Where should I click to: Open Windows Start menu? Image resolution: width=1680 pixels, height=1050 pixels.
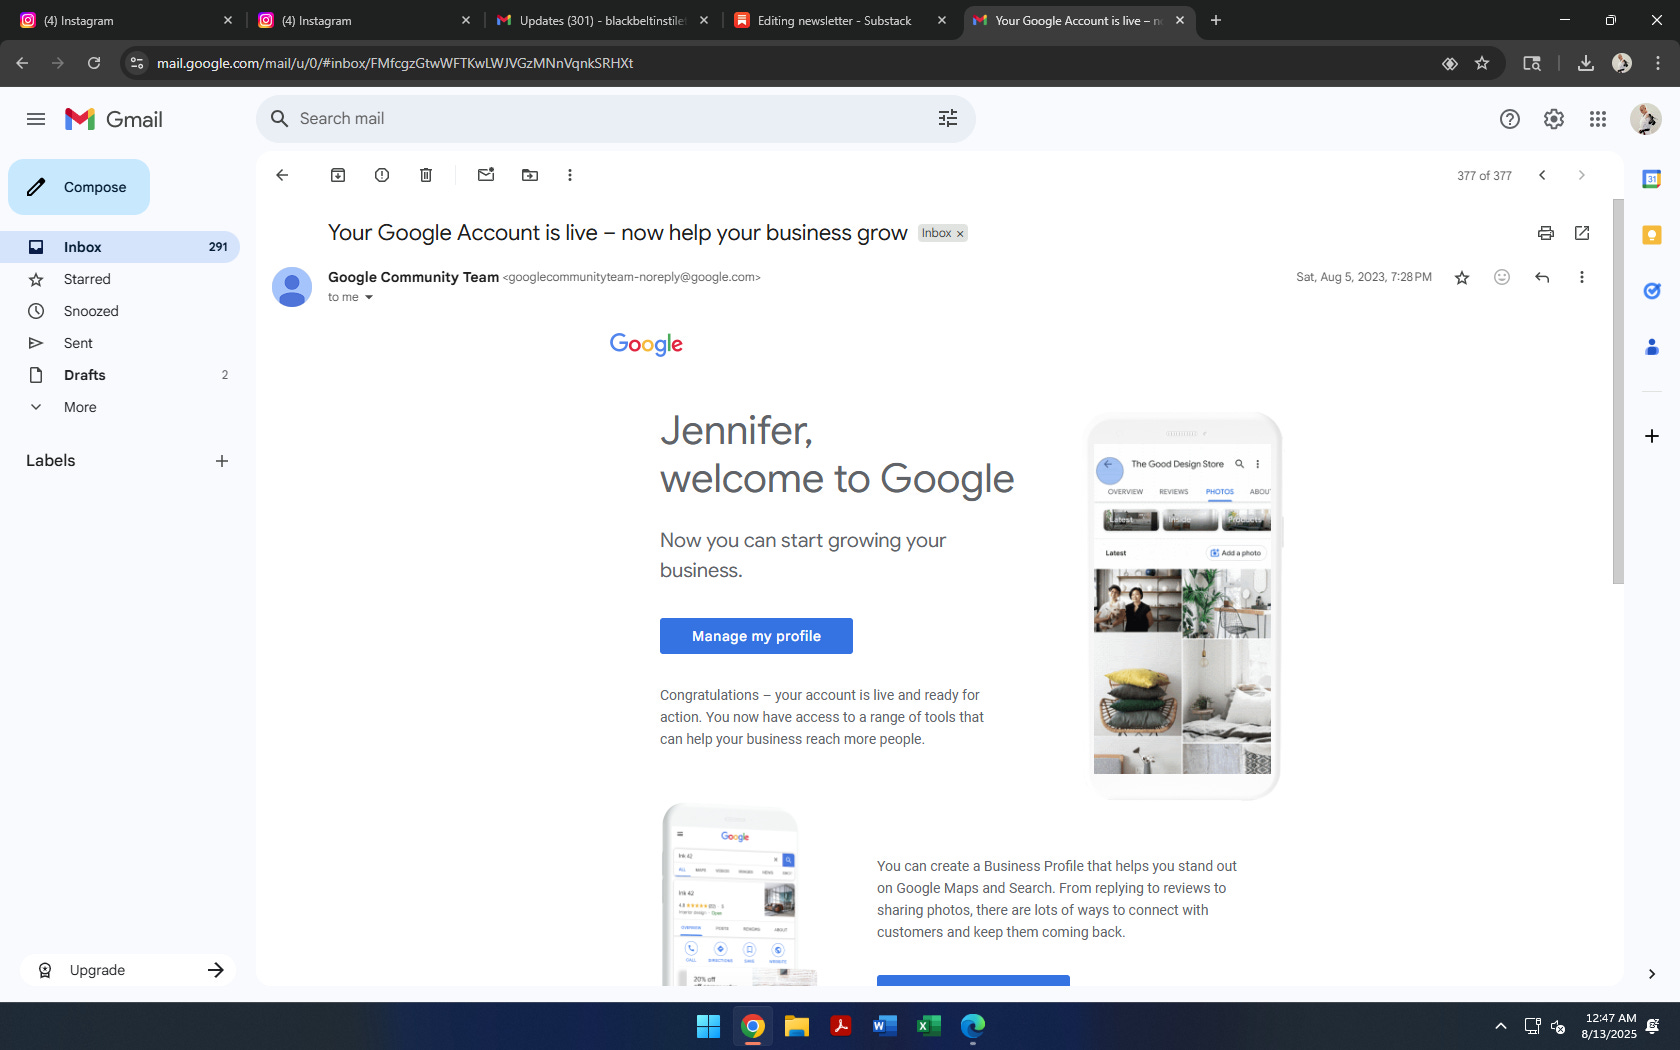708,1026
